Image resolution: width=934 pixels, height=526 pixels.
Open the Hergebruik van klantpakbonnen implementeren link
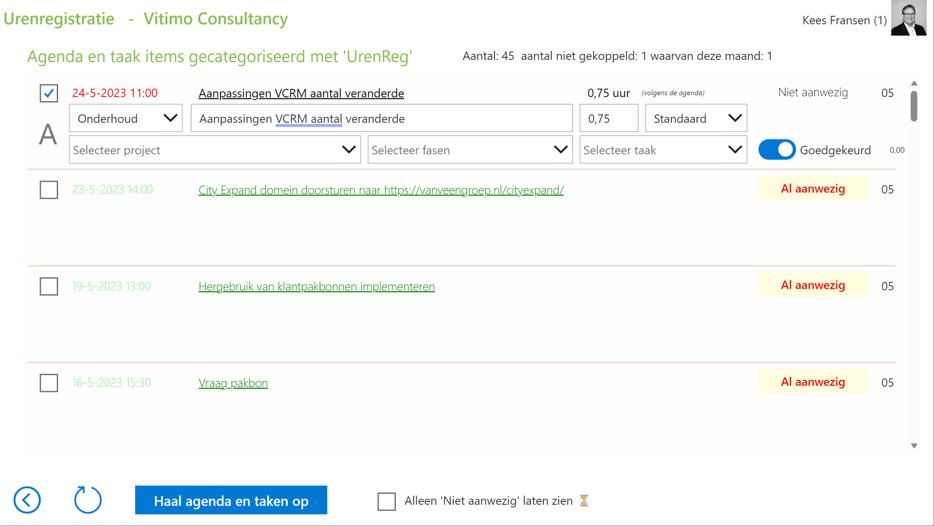coord(316,286)
